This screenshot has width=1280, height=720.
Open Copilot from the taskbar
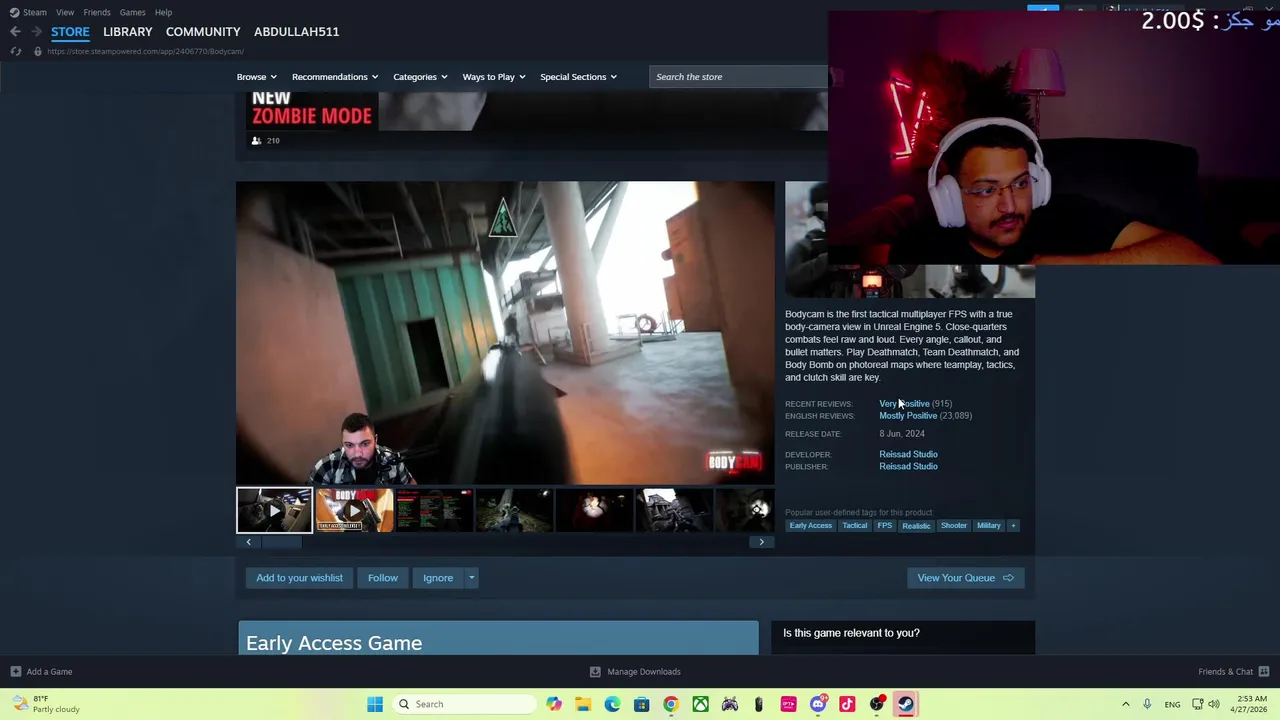[x=554, y=704]
